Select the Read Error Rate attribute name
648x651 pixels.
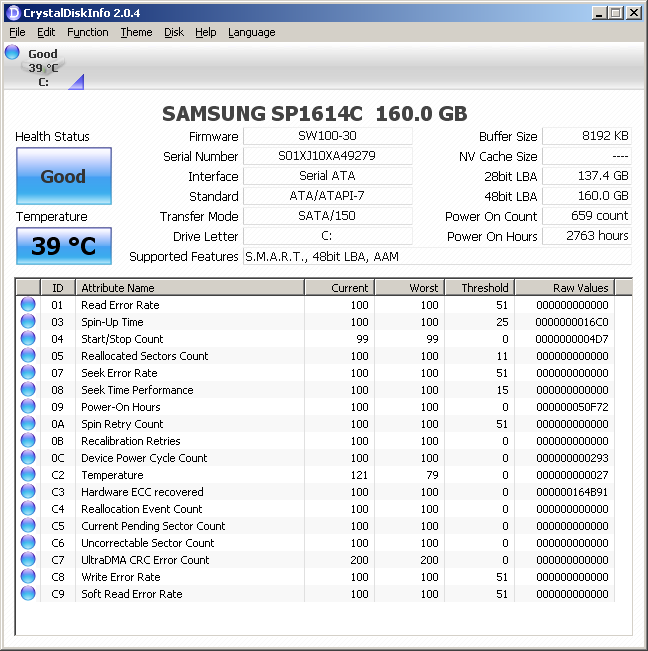tap(120, 305)
